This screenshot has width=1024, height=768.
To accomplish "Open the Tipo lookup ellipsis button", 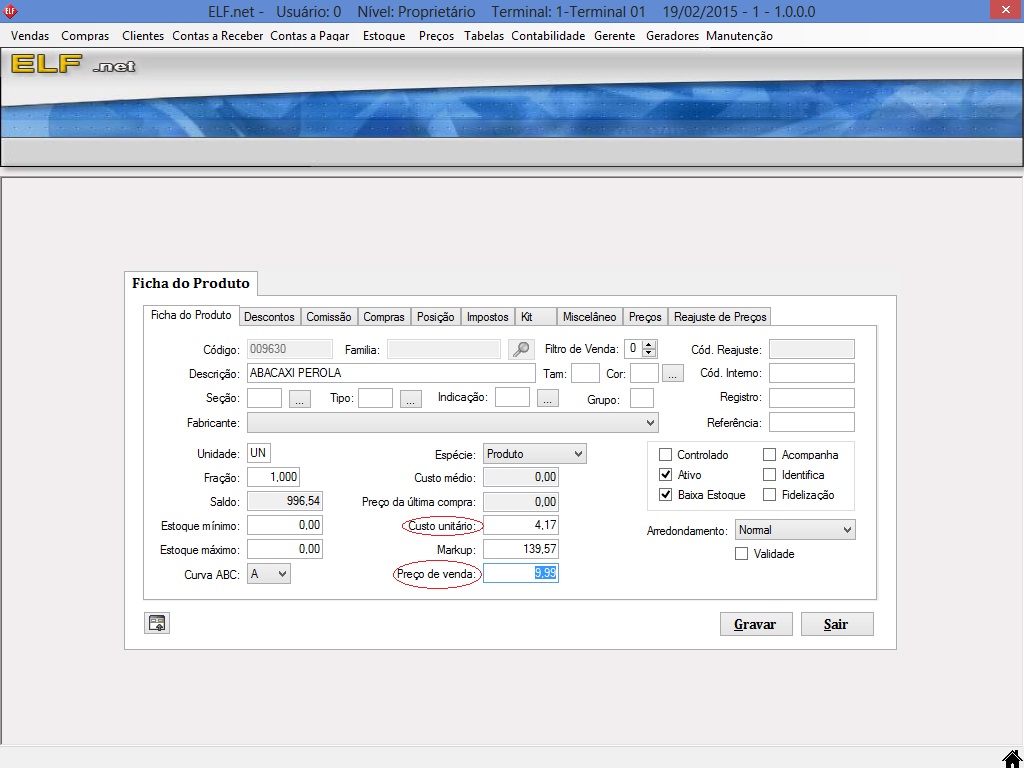I will [x=411, y=398].
